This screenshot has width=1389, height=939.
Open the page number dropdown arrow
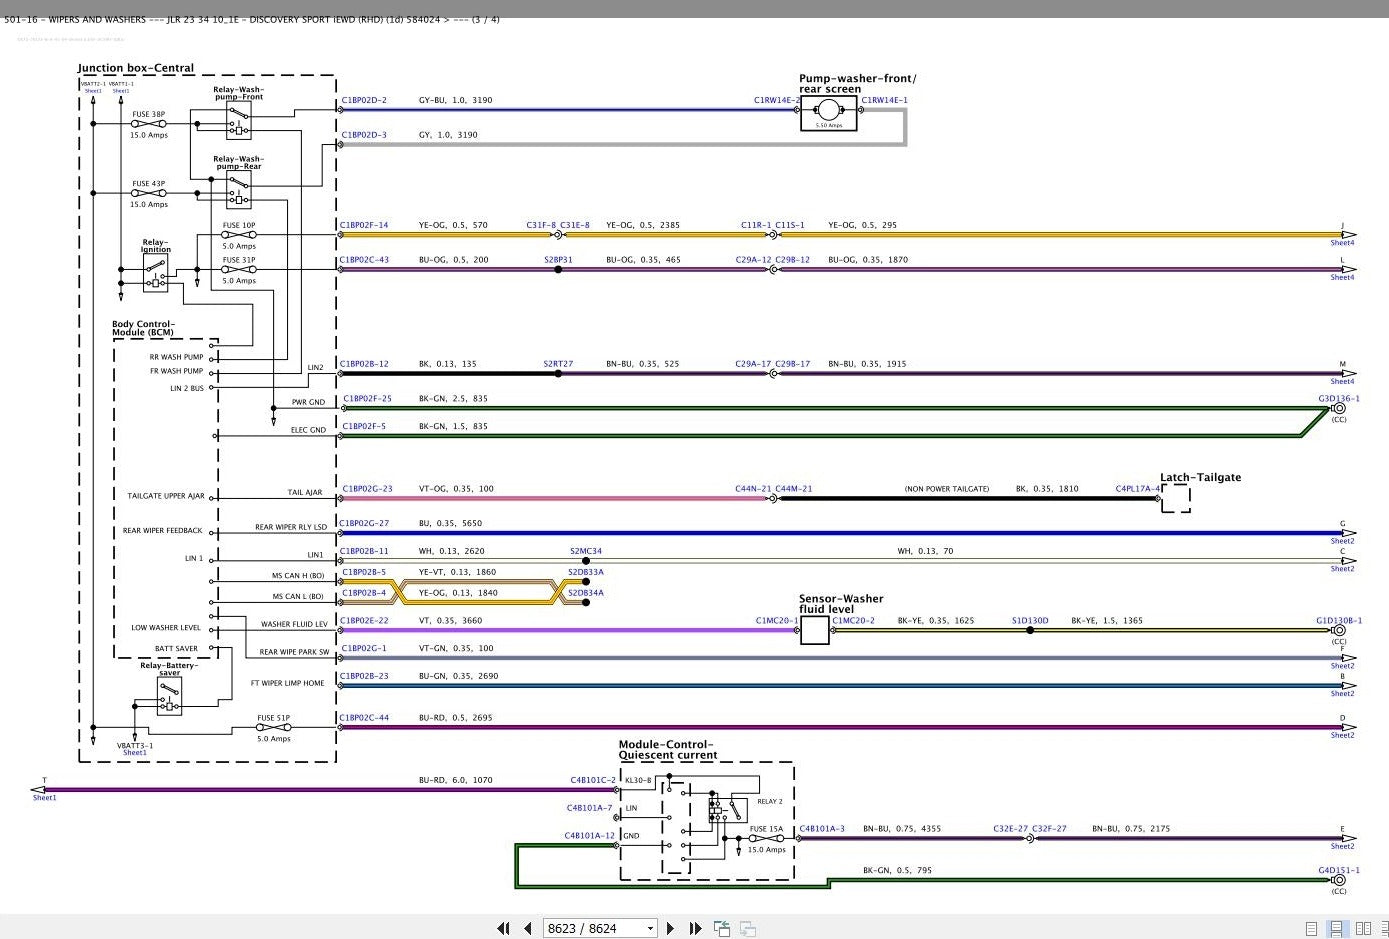(x=649, y=928)
